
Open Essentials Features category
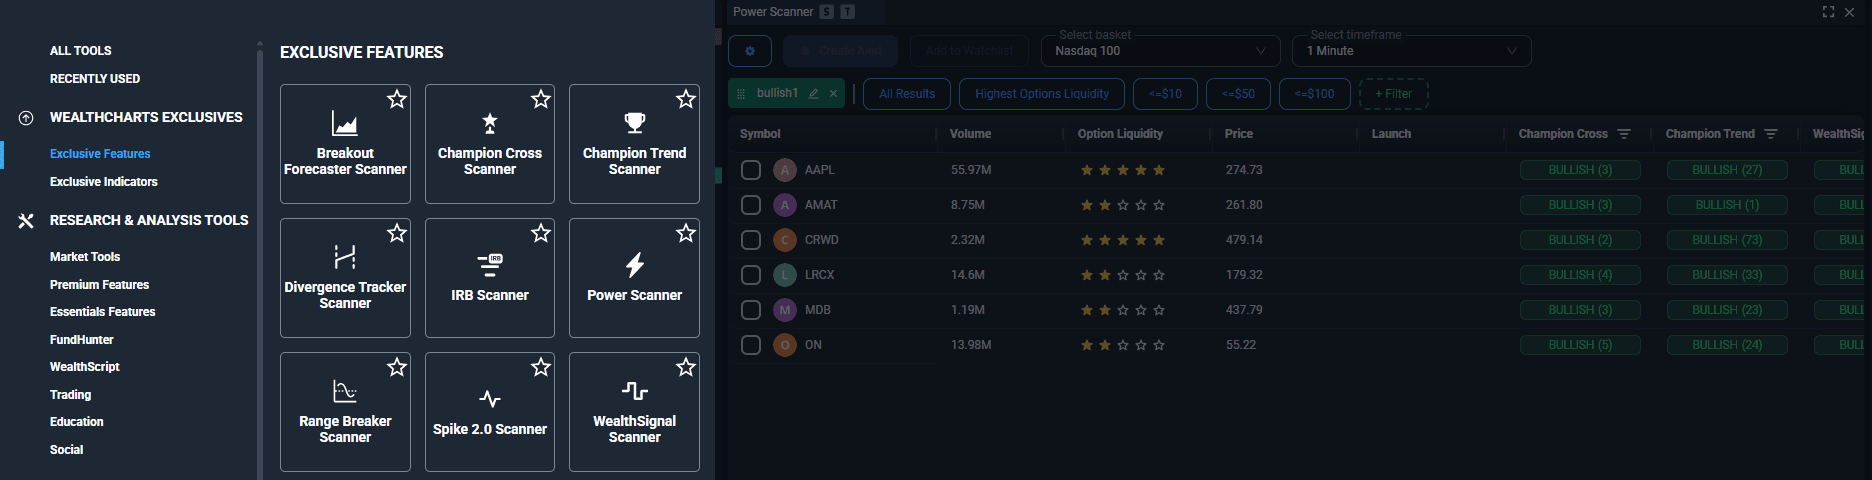point(103,312)
